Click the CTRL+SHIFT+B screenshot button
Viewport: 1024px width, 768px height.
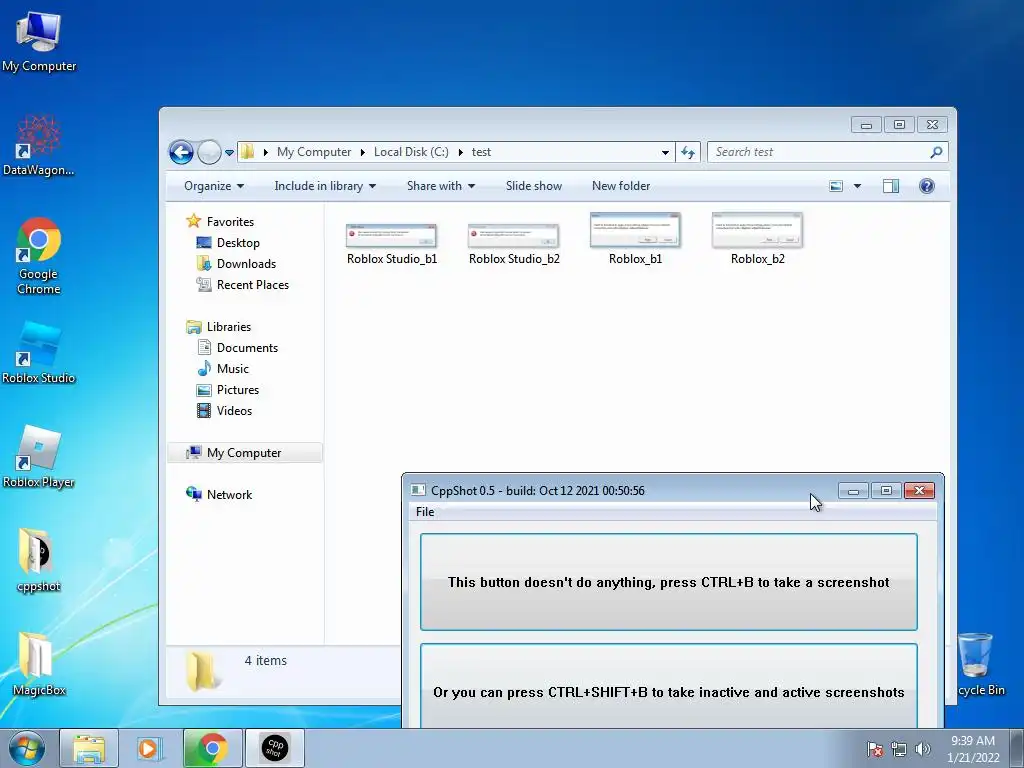pyautogui.click(x=669, y=686)
